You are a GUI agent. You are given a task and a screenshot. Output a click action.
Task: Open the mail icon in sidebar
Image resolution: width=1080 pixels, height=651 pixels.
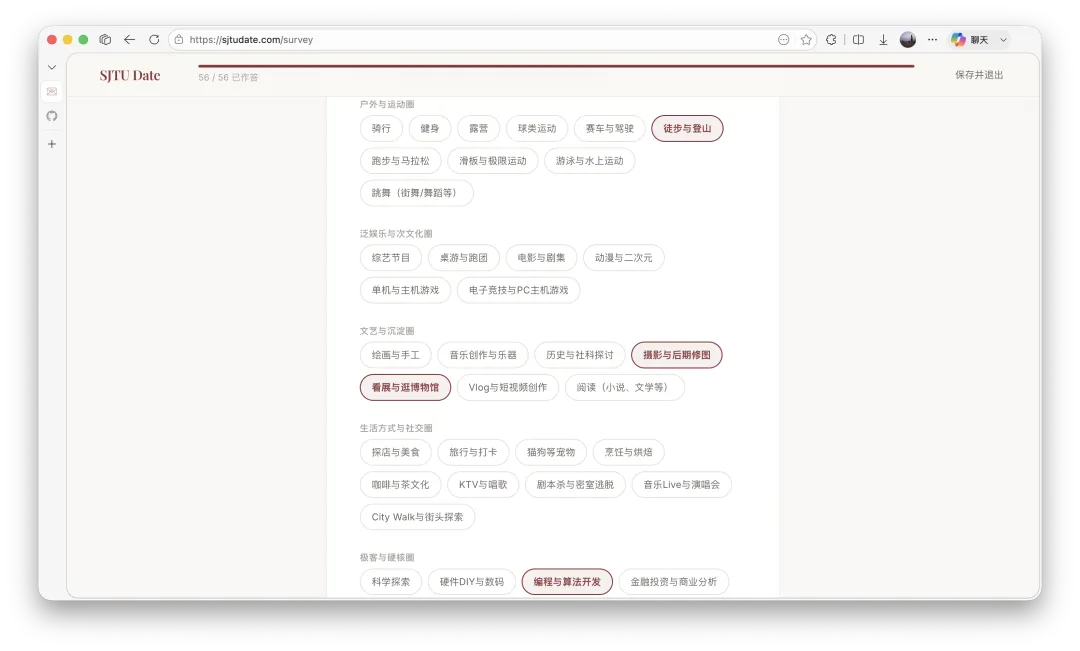[52, 92]
